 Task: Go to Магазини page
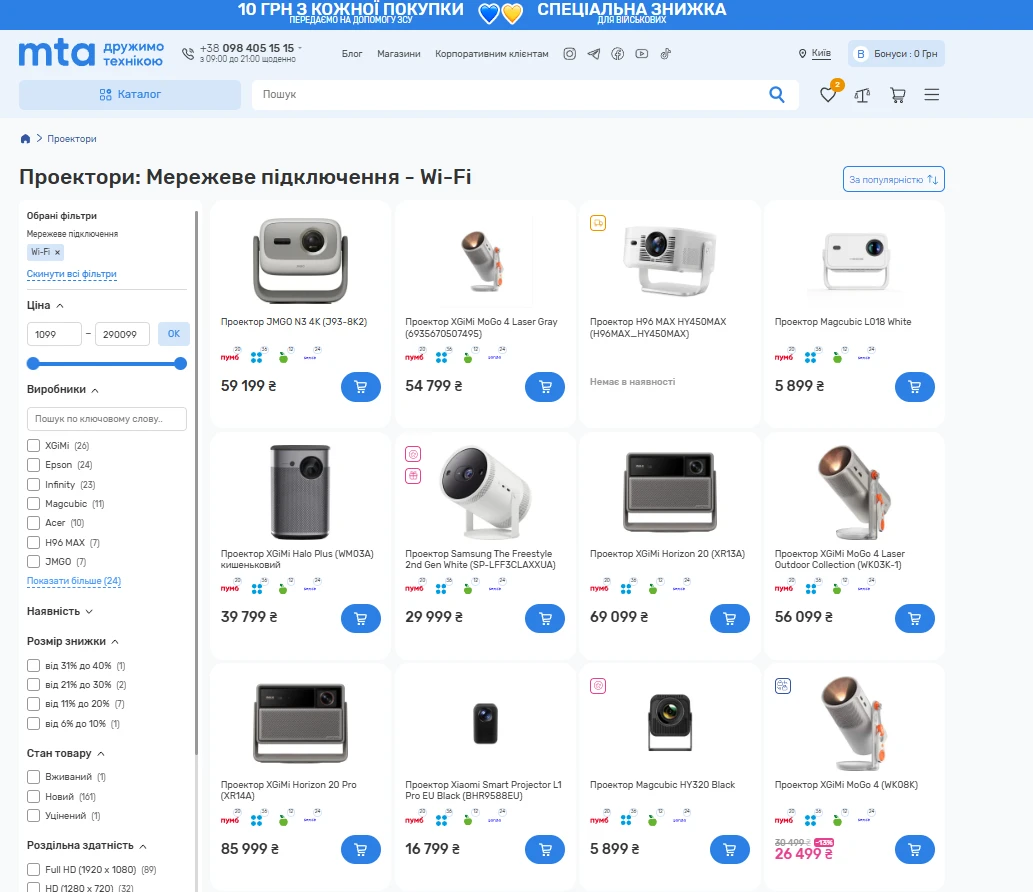[x=399, y=54]
